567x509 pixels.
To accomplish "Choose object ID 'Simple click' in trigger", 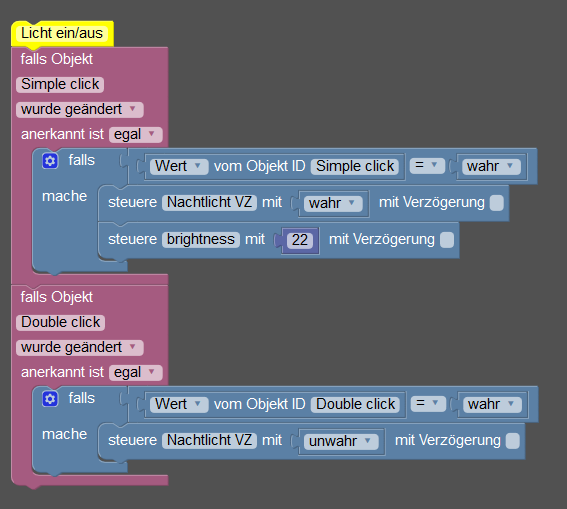I will pos(60,85).
